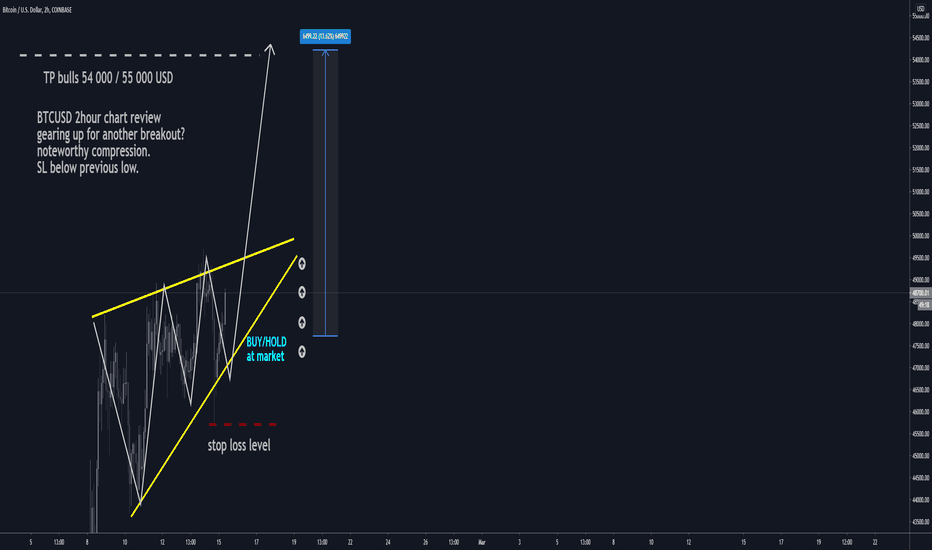The height and width of the screenshot is (550, 932).
Task: Click the 'Mar' label on the time axis
Action: coord(482,542)
